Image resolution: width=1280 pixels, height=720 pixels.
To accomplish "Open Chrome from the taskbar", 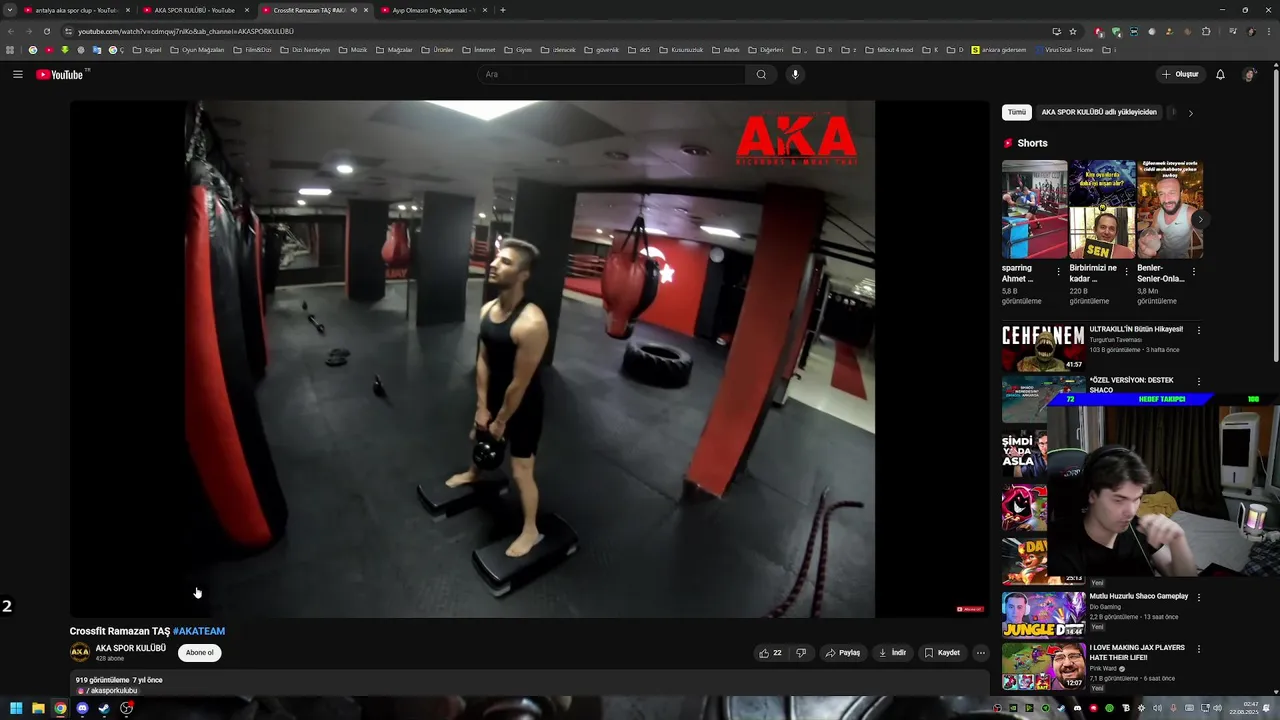I will (x=60, y=708).
